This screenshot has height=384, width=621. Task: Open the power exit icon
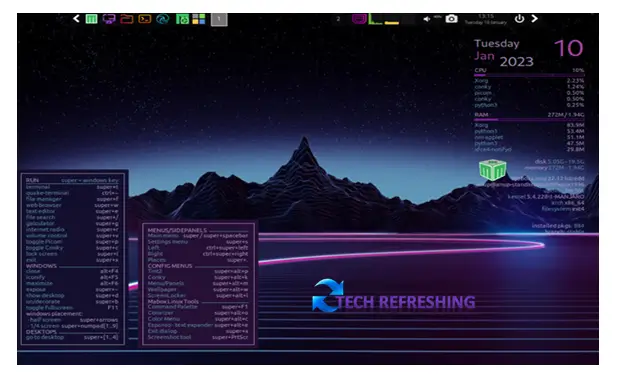click(x=519, y=19)
